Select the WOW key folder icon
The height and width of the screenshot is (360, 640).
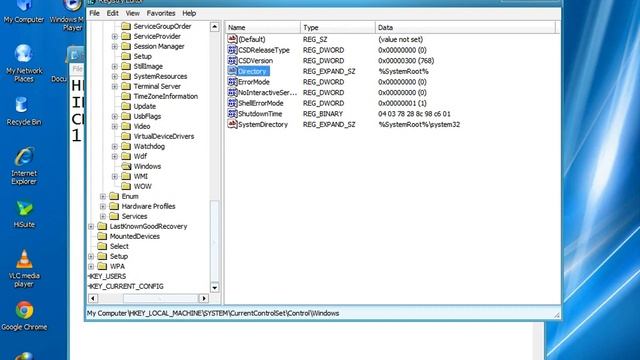click(126, 187)
